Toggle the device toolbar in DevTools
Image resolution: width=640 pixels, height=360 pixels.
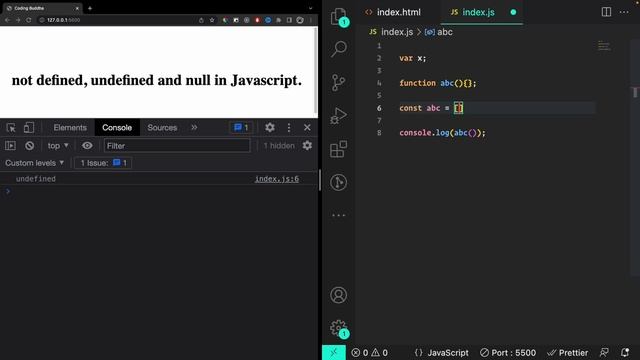(x=29, y=128)
